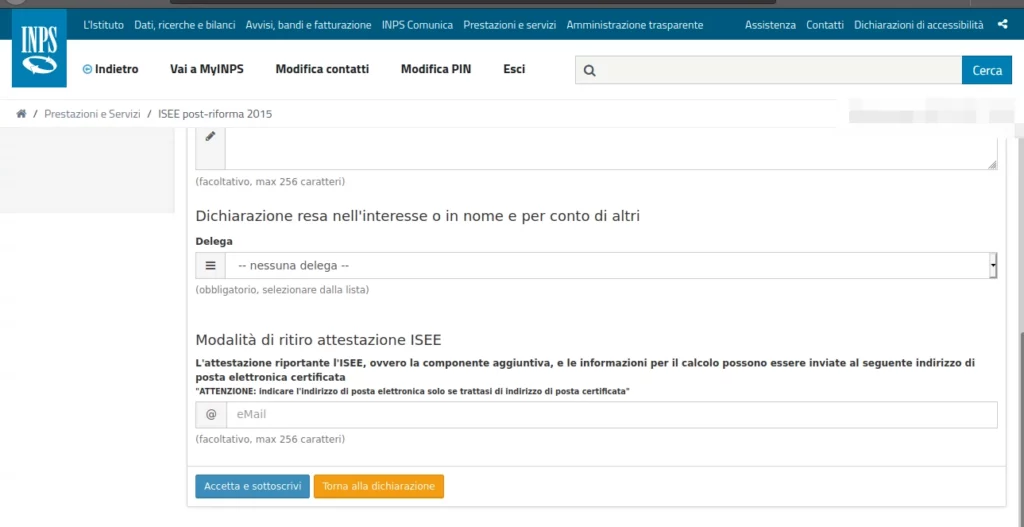Go back with Indietro
This screenshot has width=1024, height=527.
[x=110, y=69]
